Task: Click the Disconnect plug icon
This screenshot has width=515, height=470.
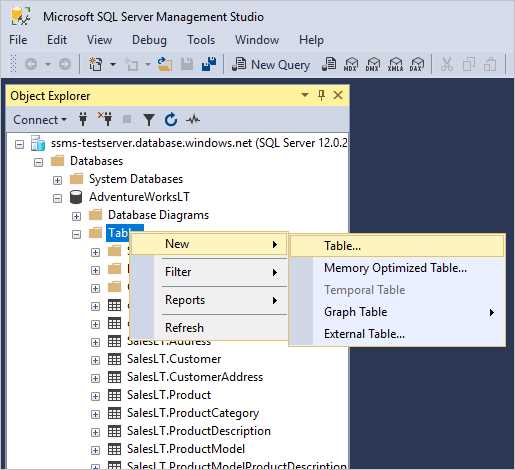Action: pyautogui.click(x=105, y=119)
